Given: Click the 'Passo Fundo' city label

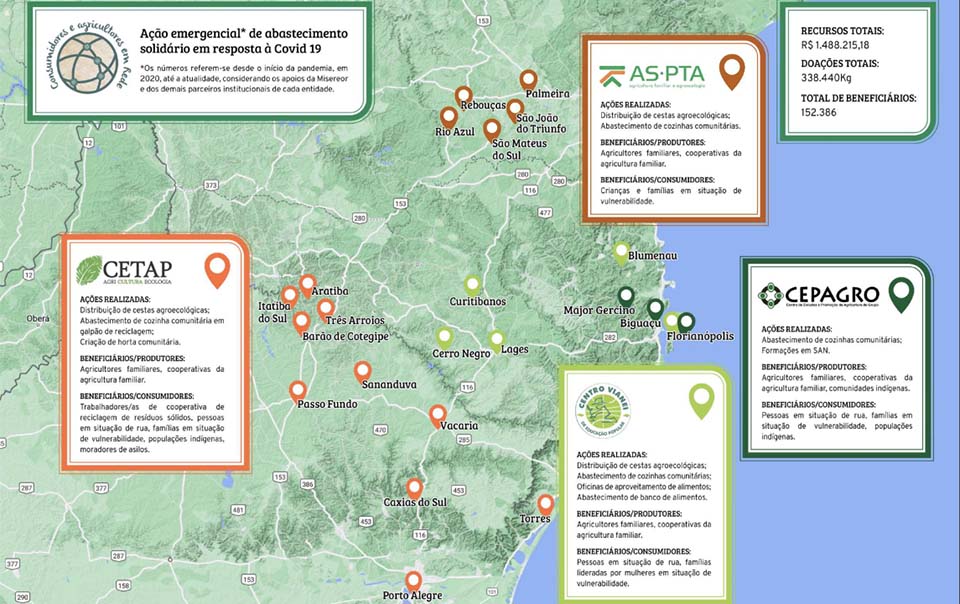Looking at the screenshot, I should tap(327, 404).
